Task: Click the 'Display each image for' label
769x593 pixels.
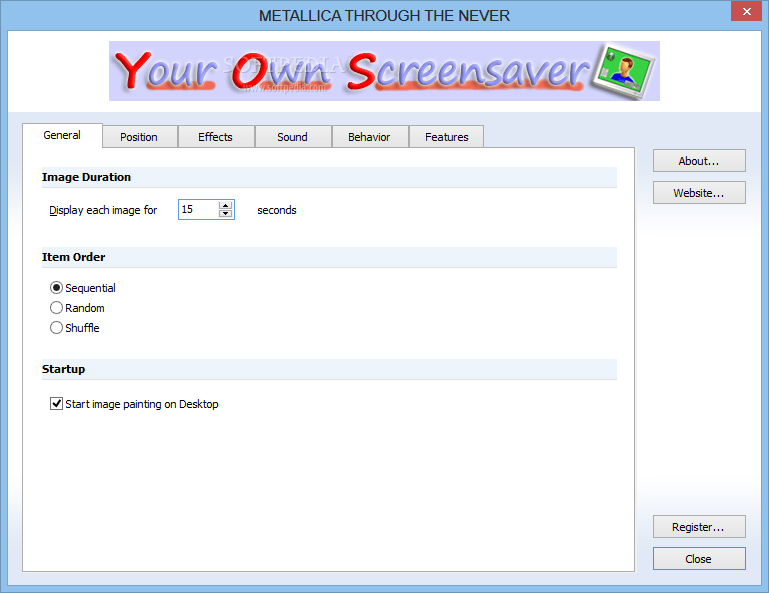Action: click(103, 210)
